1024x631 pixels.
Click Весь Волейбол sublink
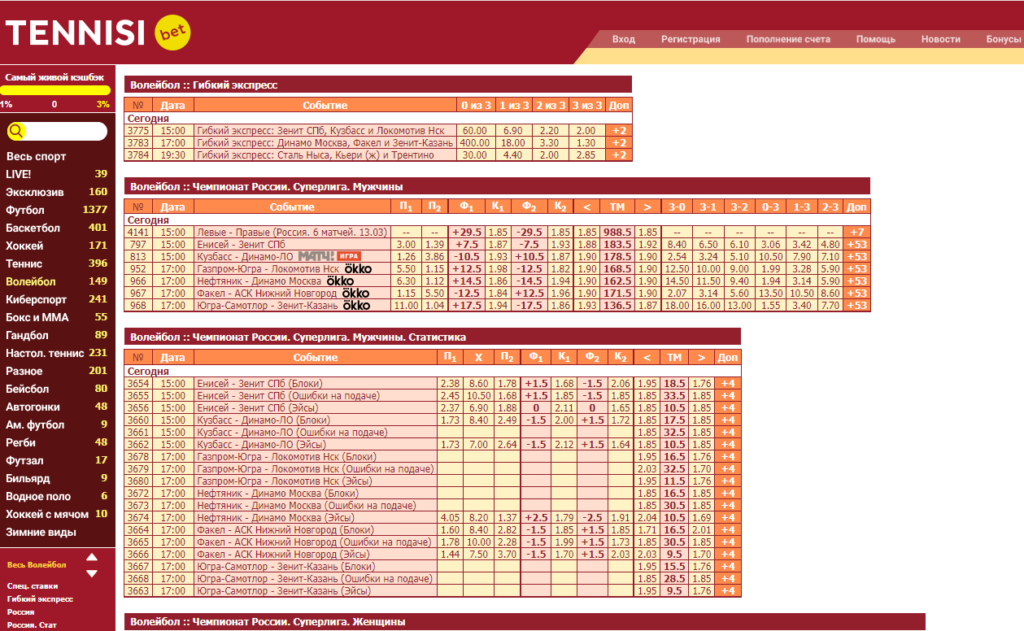(37, 565)
